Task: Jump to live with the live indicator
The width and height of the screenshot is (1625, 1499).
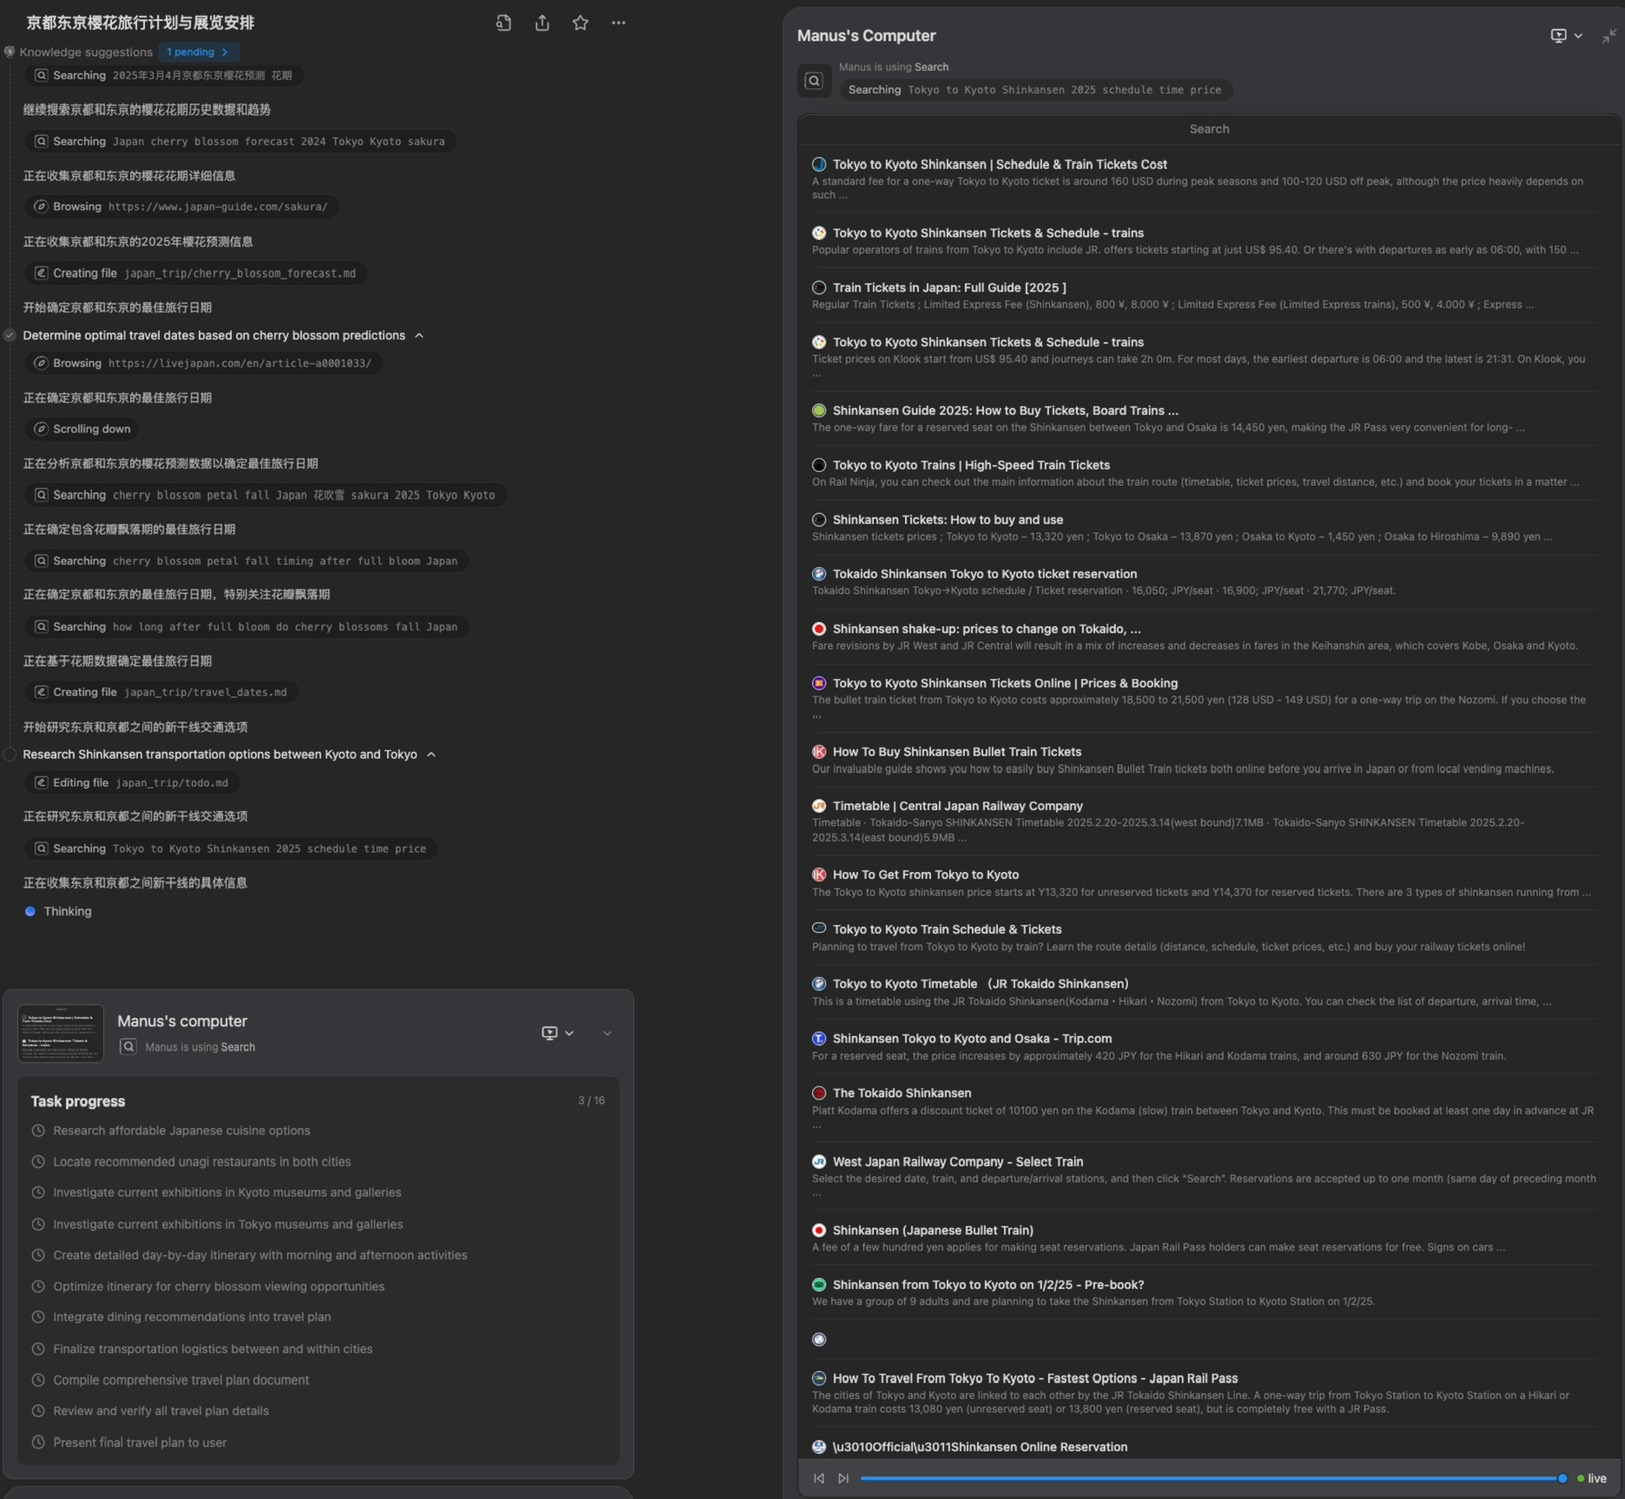Action: 1592,1478
